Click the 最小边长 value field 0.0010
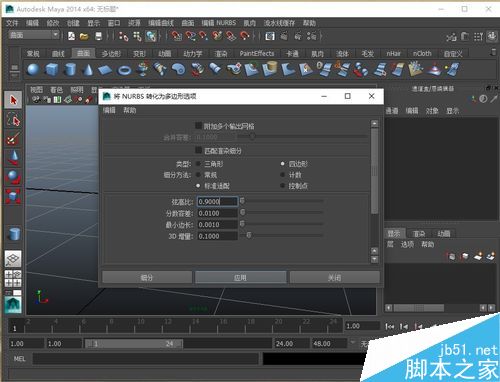Screen dimensions: 500x382 (x=217, y=224)
